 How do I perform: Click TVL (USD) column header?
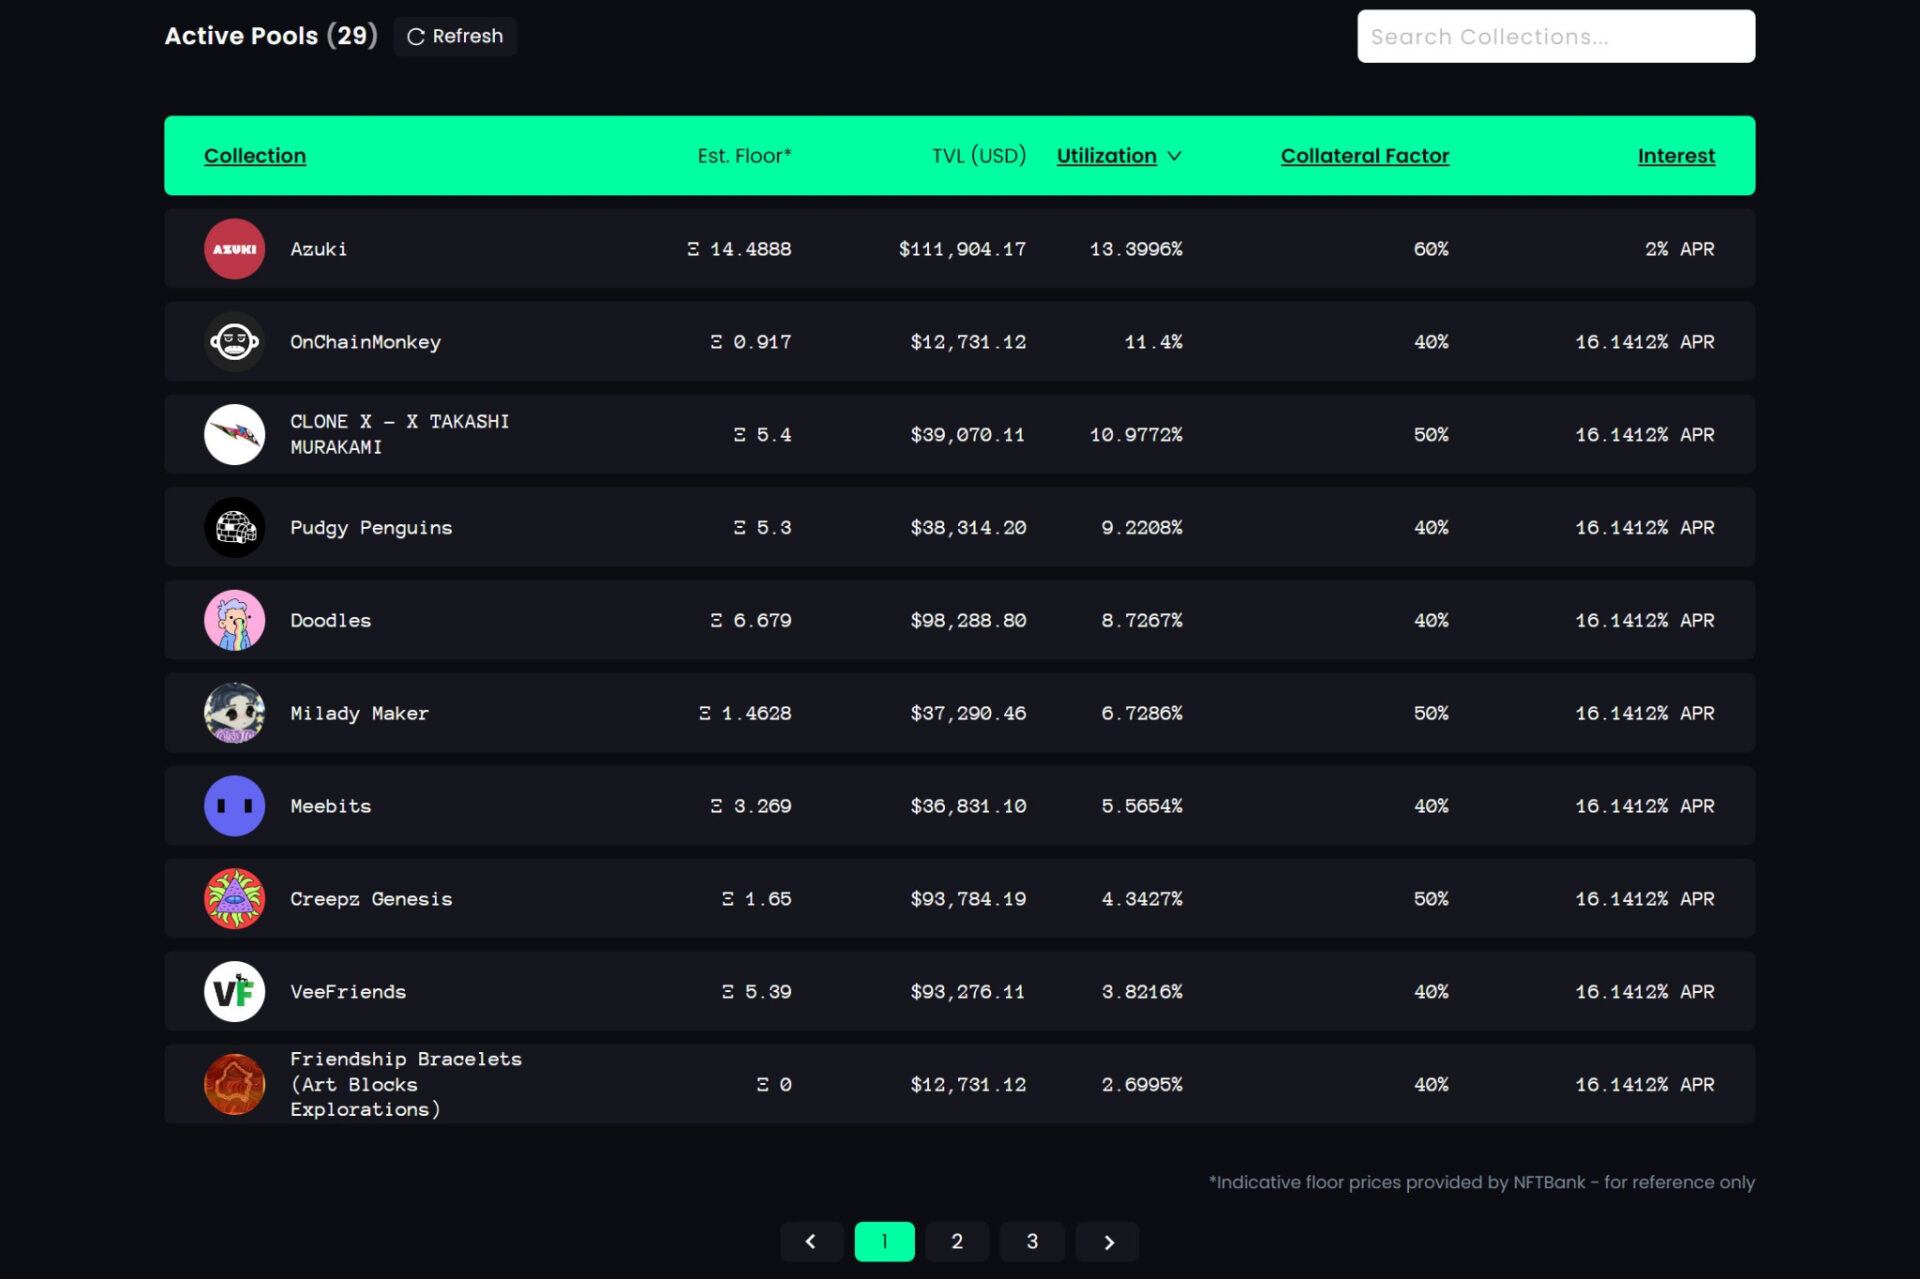pyautogui.click(x=979, y=156)
